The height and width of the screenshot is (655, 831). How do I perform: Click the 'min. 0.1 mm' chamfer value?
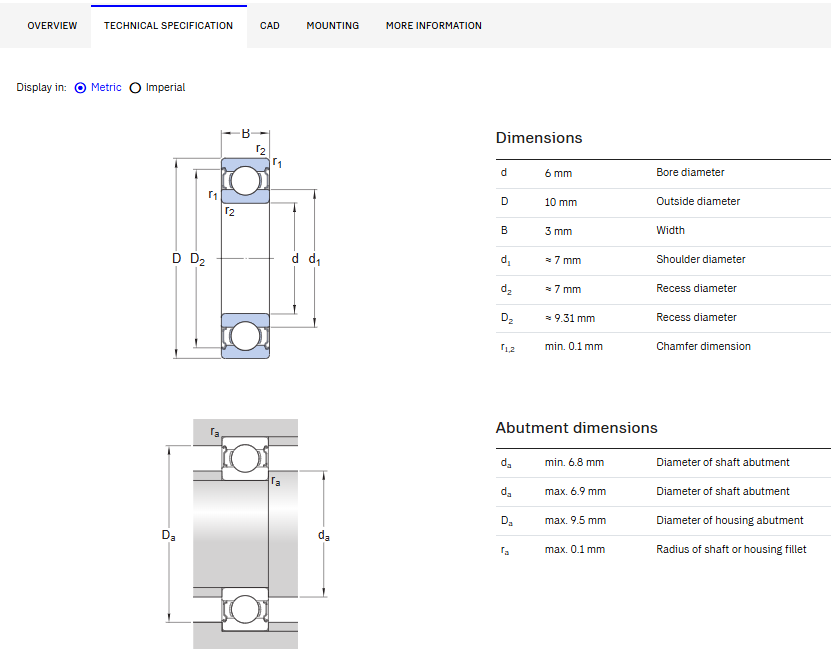pos(573,346)
